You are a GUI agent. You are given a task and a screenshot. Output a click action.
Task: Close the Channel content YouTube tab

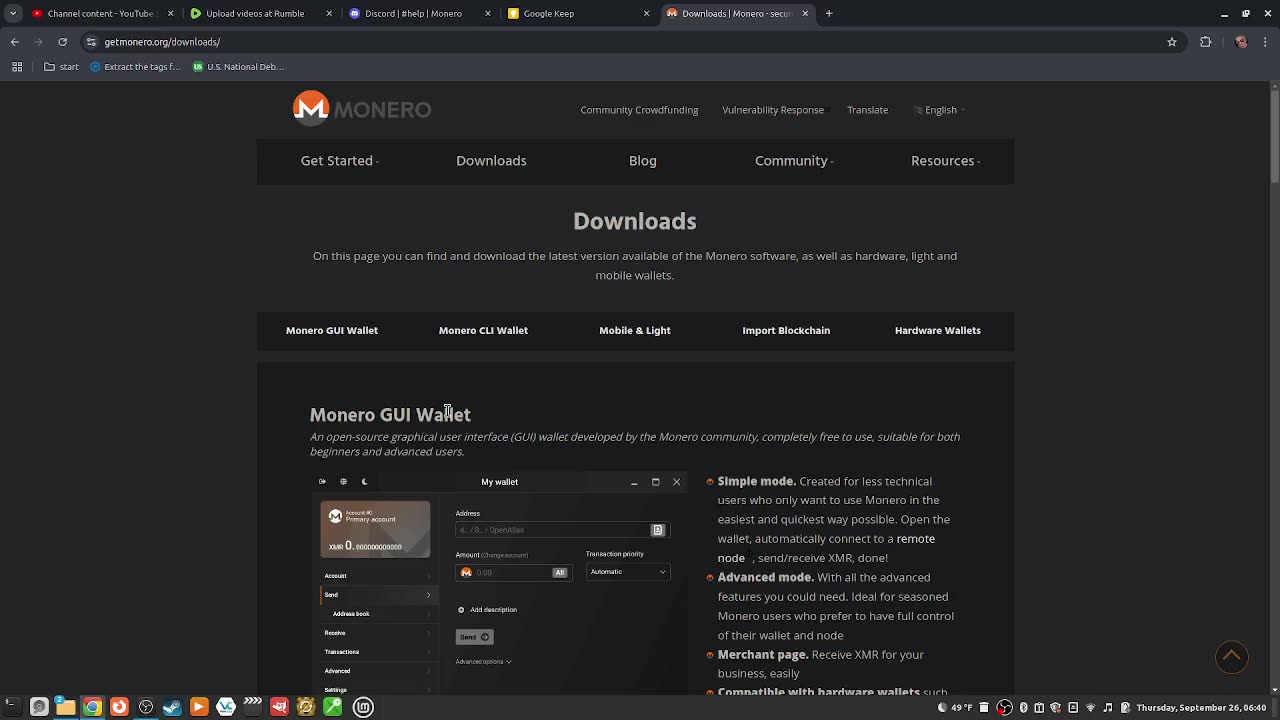[x=170, y=14]
